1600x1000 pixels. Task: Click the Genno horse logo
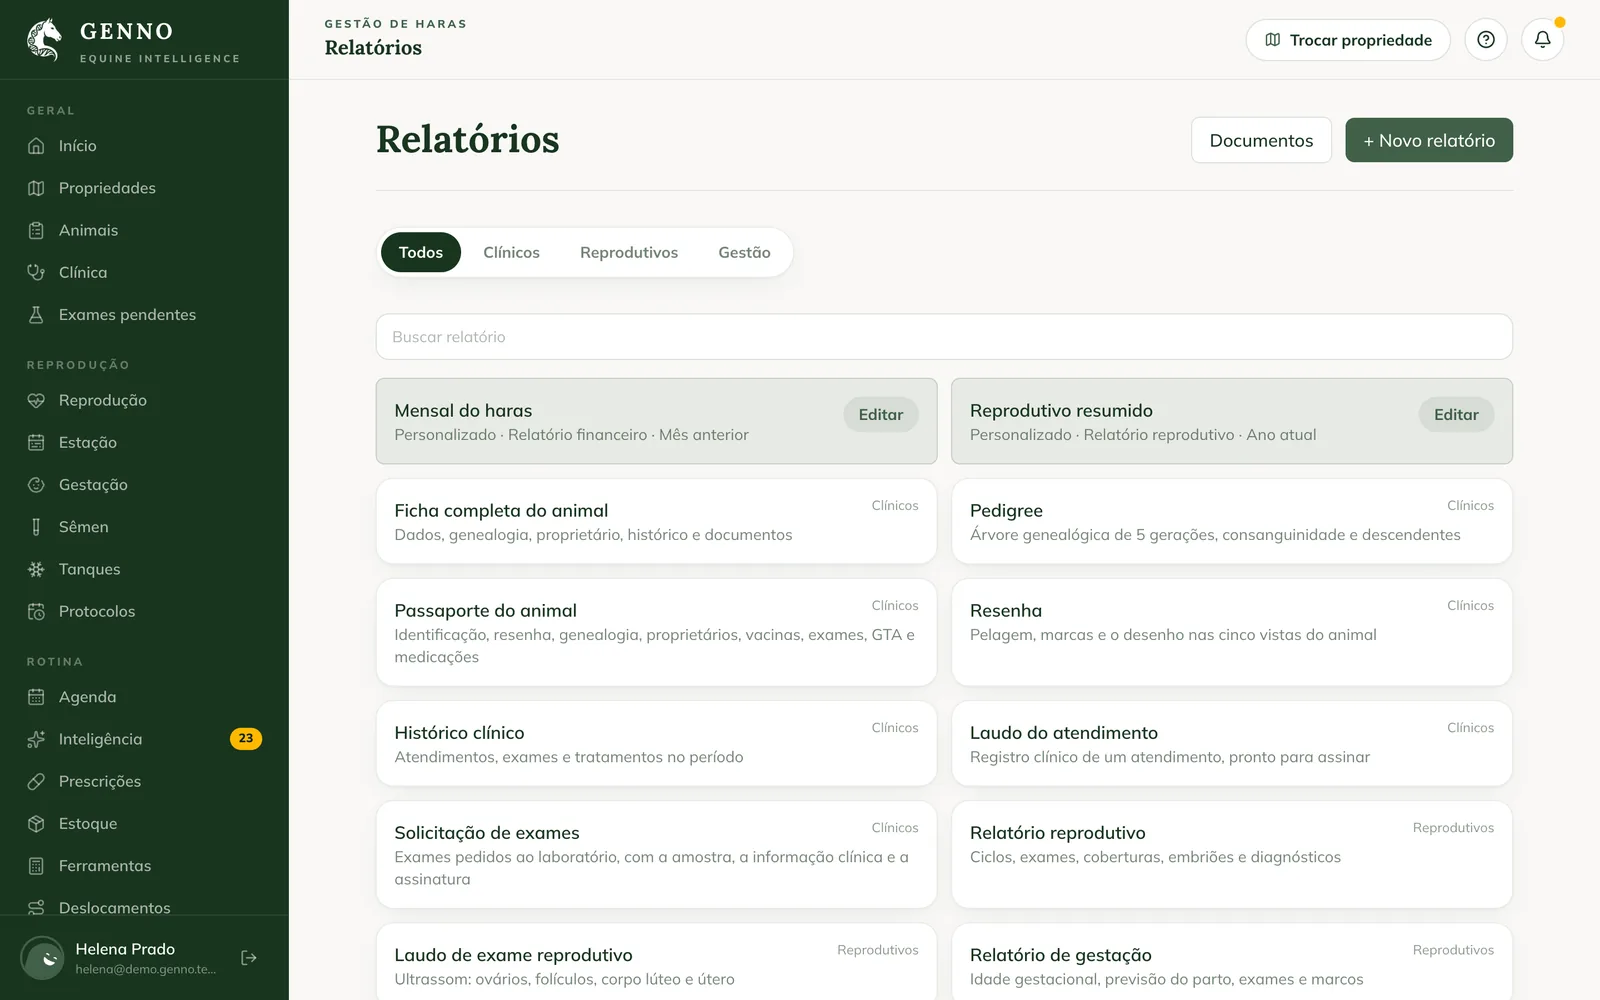point(44,40)
